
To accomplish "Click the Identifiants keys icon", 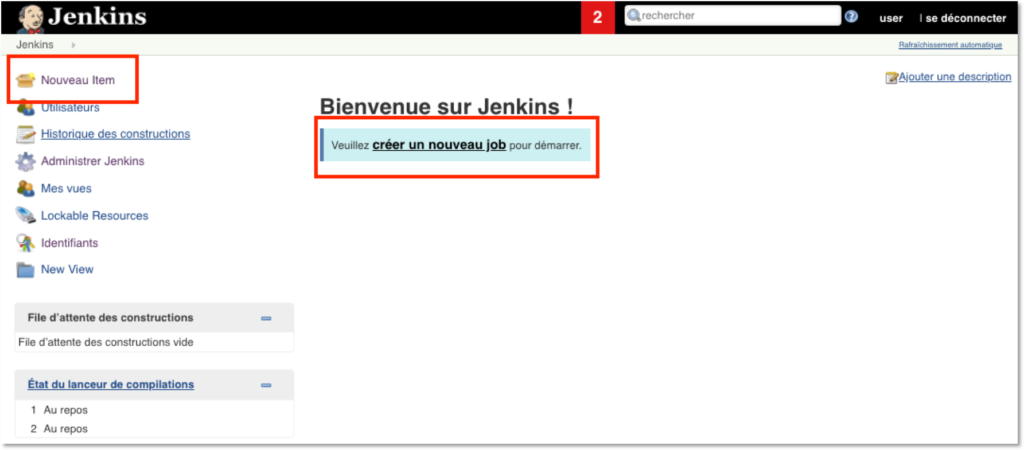I will click(x=25, y=243).
